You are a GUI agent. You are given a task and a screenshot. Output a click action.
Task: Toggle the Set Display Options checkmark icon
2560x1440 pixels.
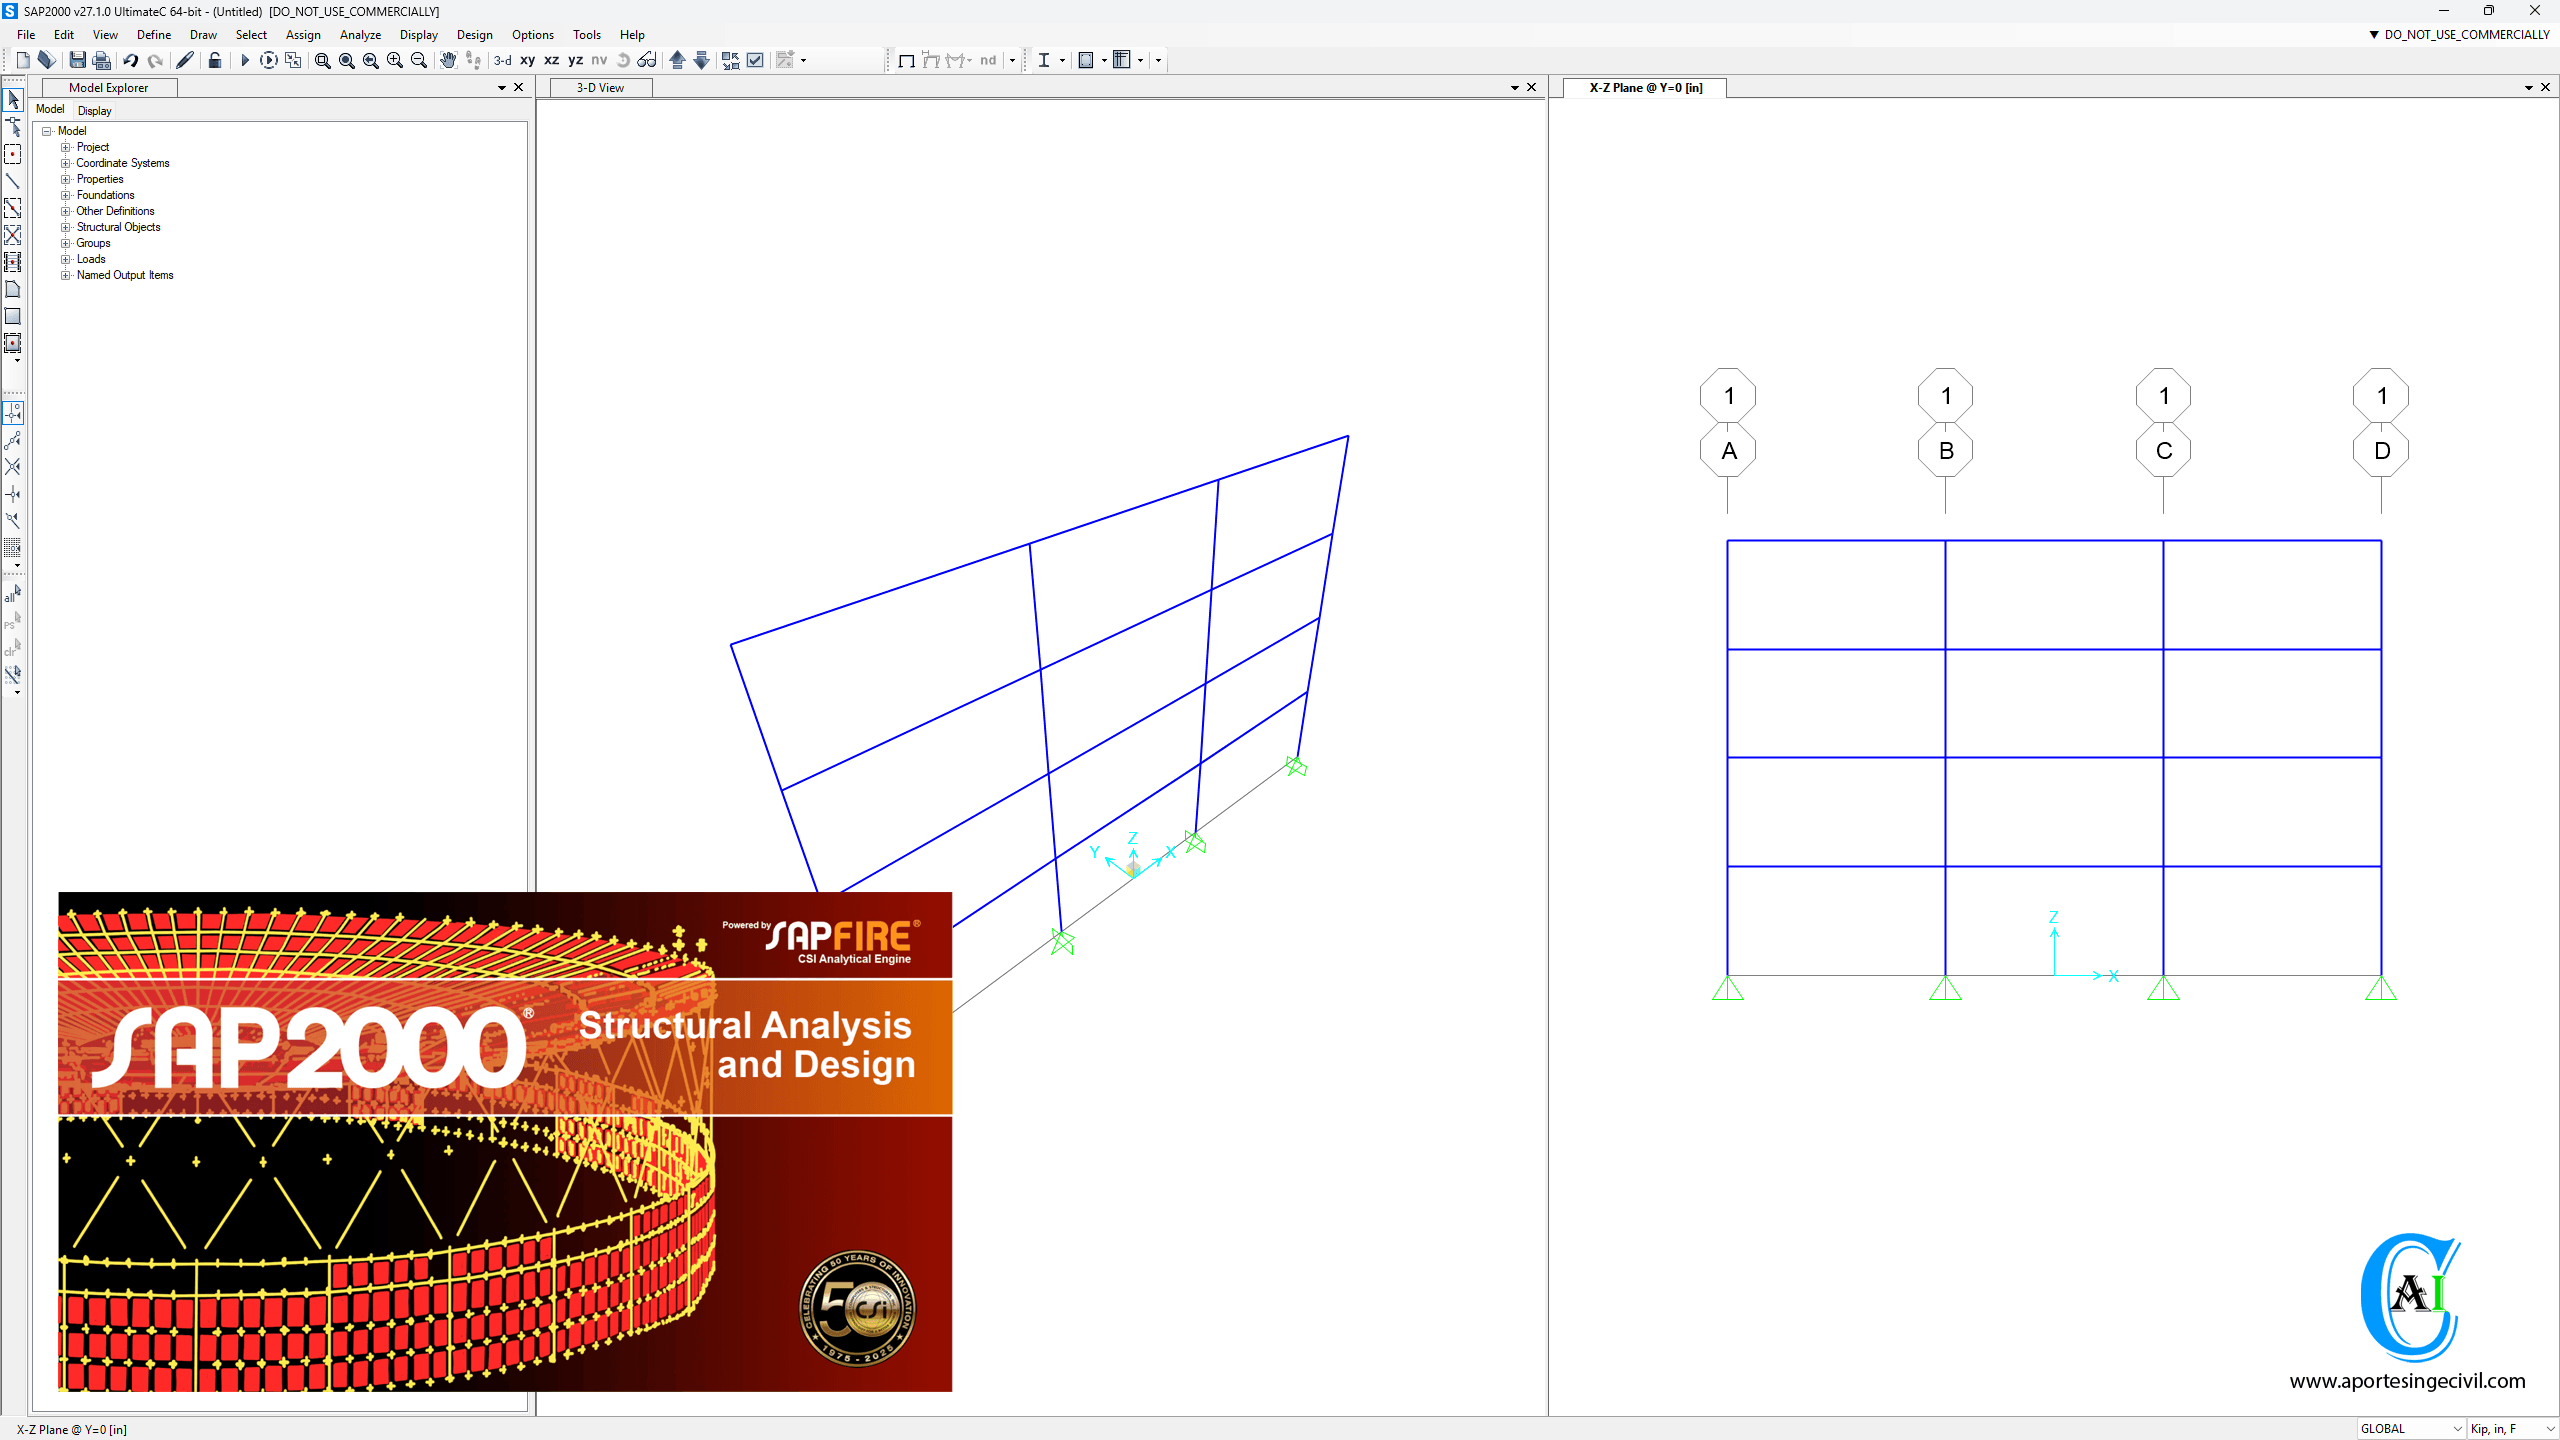pyautogui.click(x=755, y=60)
